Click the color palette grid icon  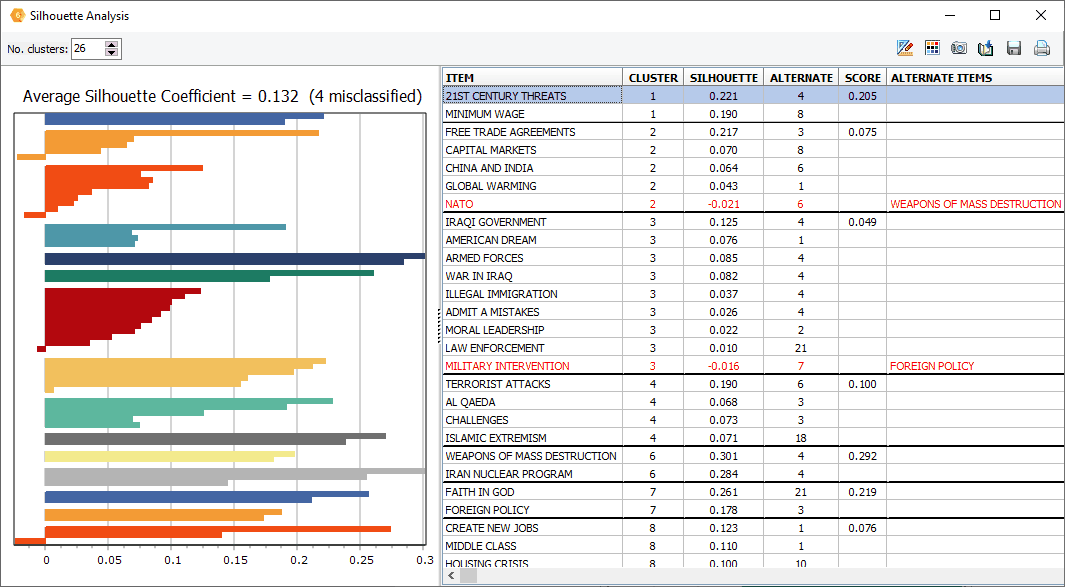click(933, 48)
